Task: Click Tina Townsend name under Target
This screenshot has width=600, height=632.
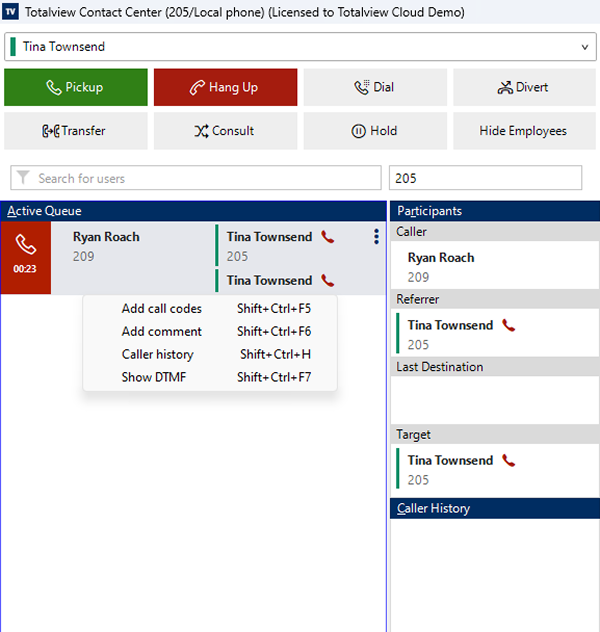Action: point(450,460)
